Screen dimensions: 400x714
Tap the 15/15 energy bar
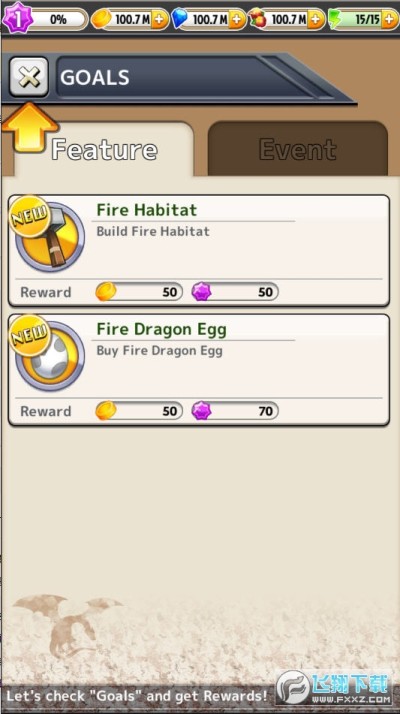coord(361,20)
